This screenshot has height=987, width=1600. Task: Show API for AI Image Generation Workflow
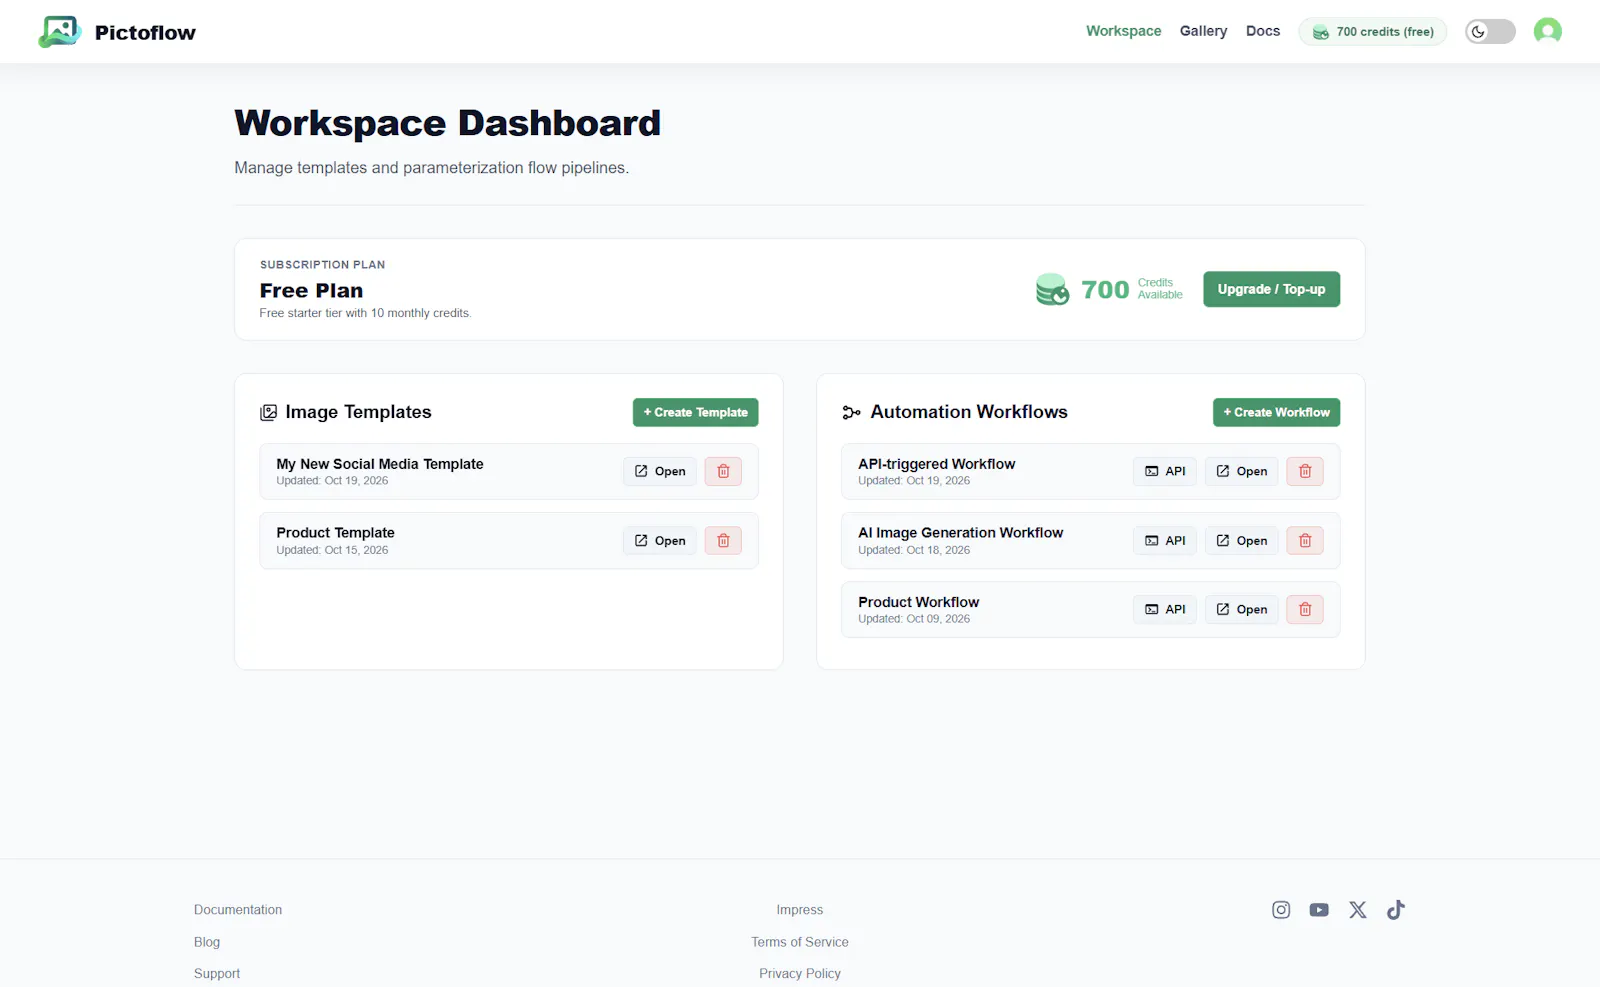[1165, 541]
